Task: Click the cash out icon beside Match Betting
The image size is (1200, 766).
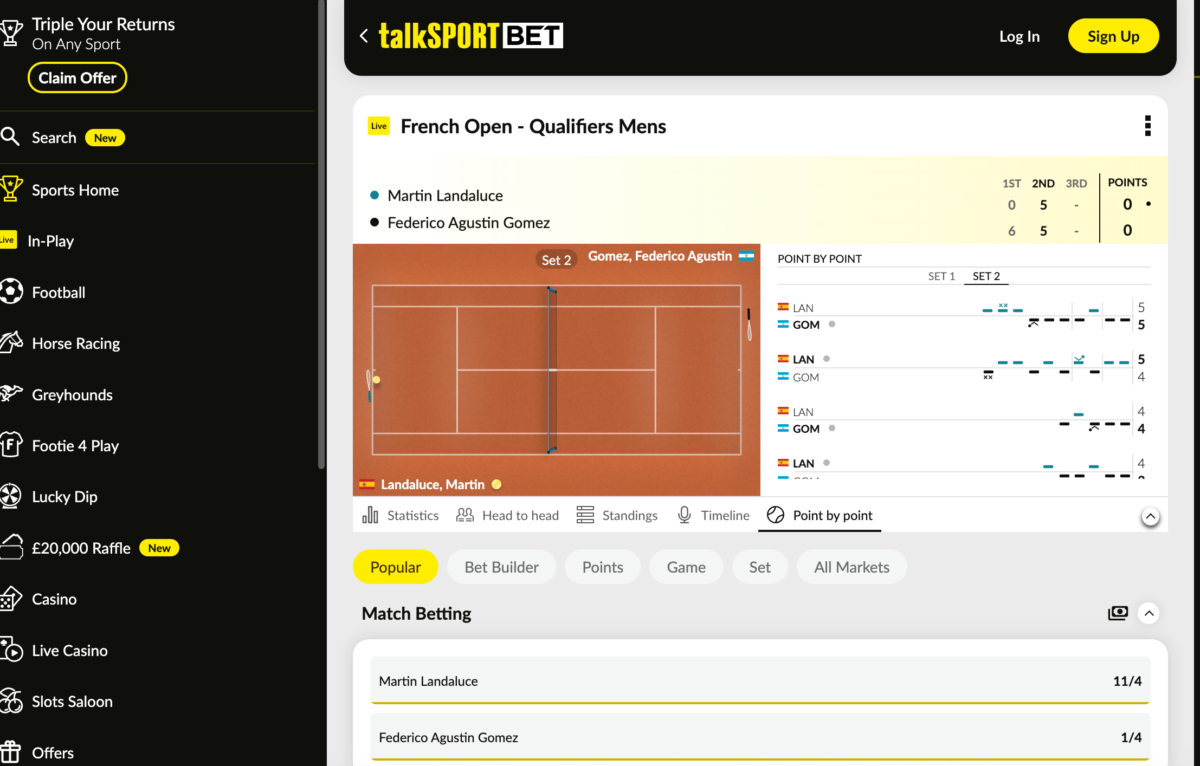Action: pyautogui.click(x=1118, y=613)
